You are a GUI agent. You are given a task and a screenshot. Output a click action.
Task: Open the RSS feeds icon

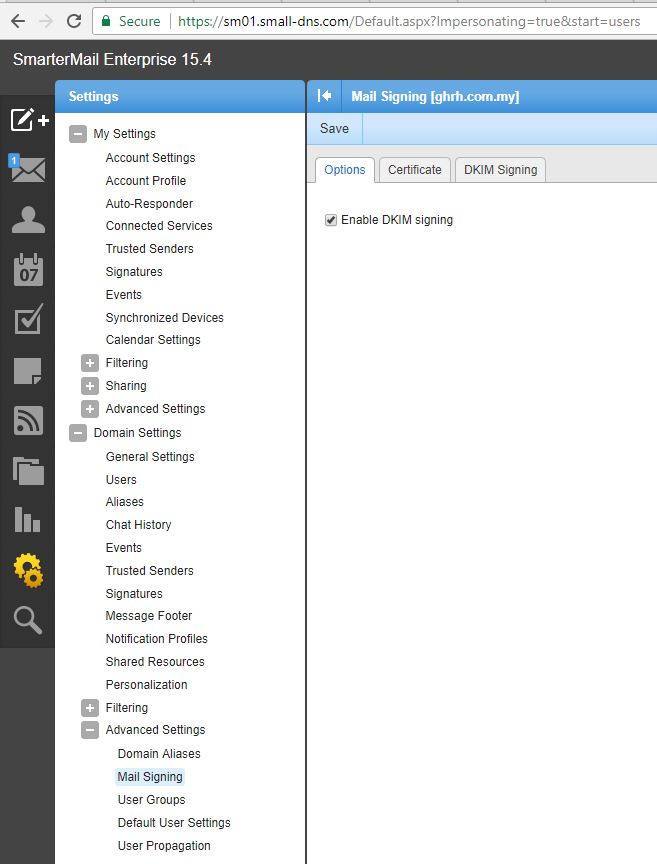coord(28,421)
